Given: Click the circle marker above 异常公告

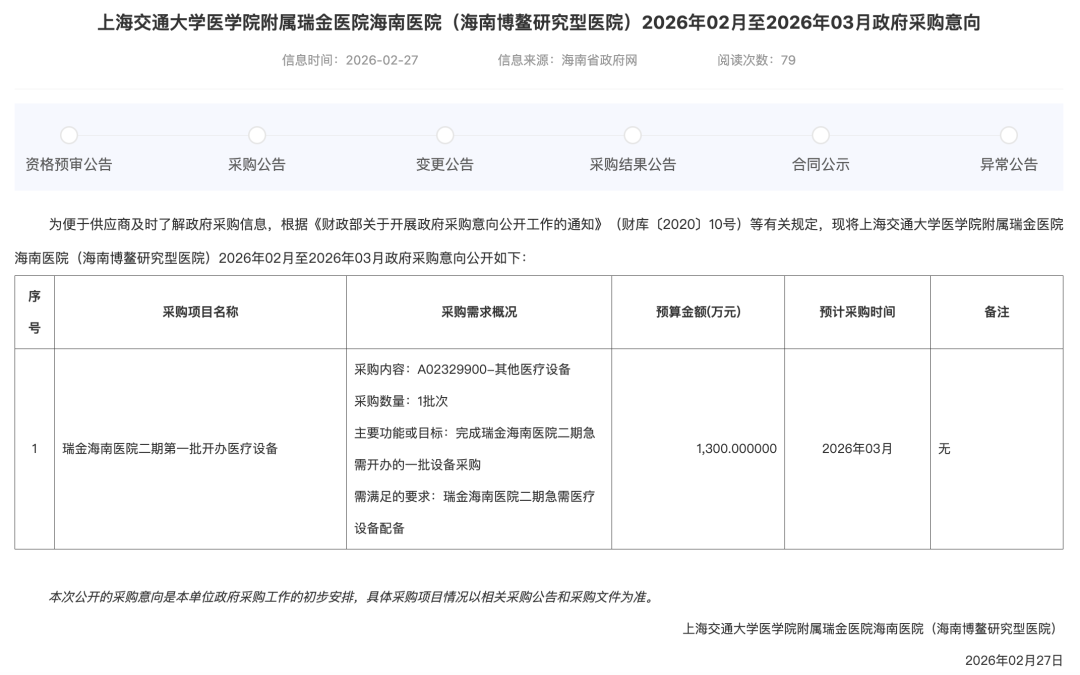Looking at the screenshot, I should point(1008,135).
